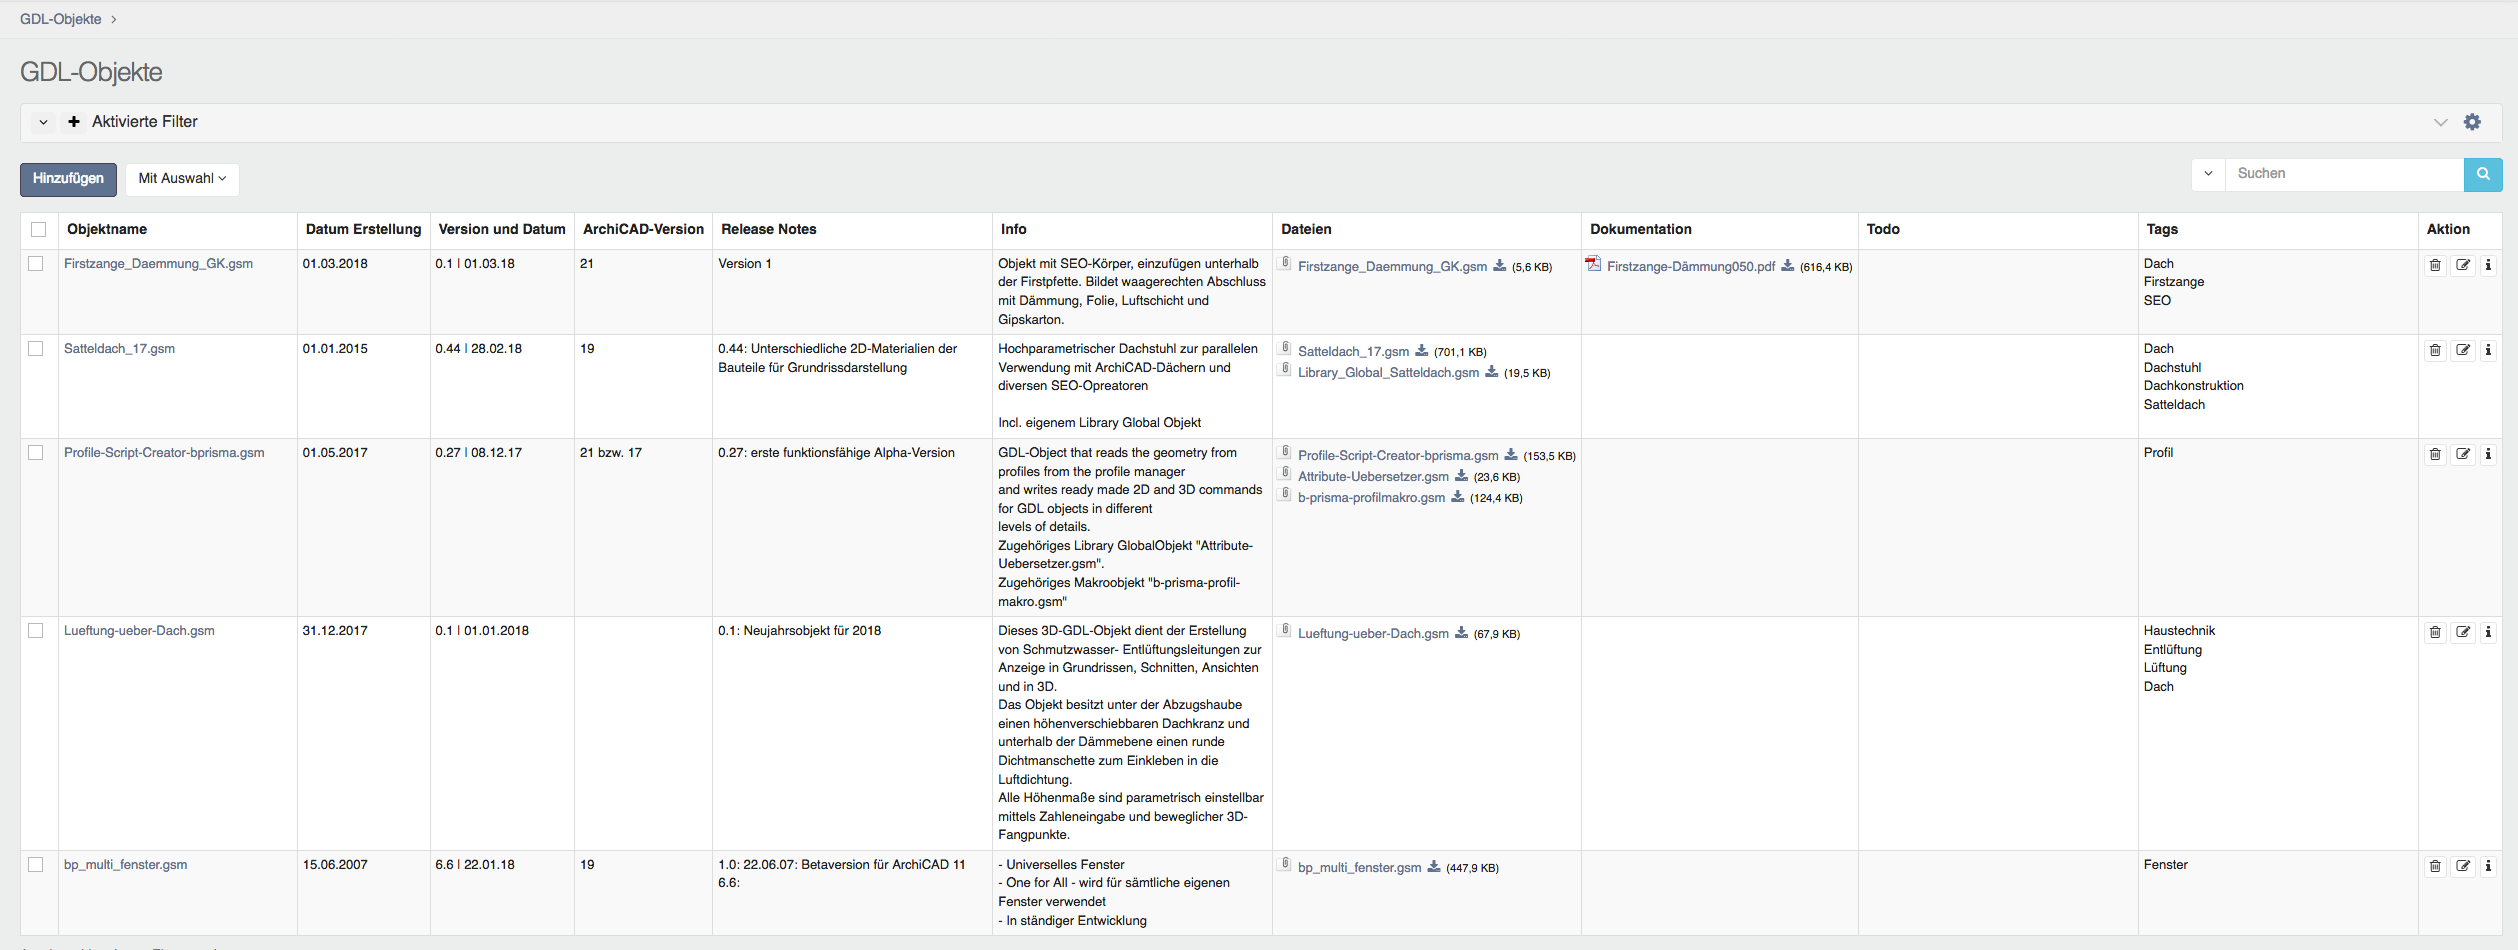
Task: Delete the Firstzange_Daemmung_GK.gsm row via trash icon
Action: (2435, 265)
